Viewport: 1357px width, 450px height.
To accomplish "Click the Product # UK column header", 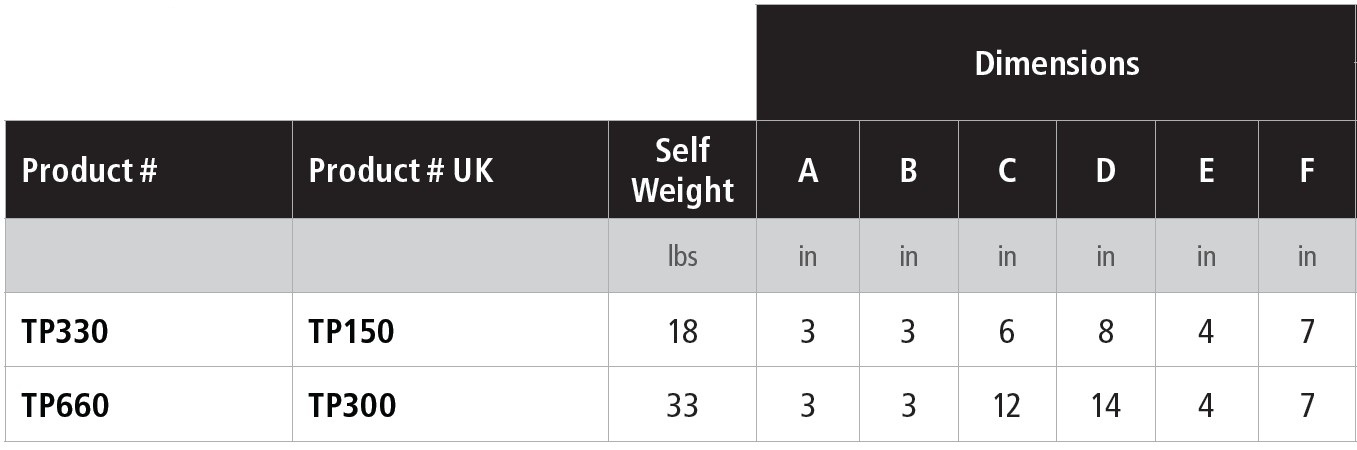I will click(x=401, y=171).
